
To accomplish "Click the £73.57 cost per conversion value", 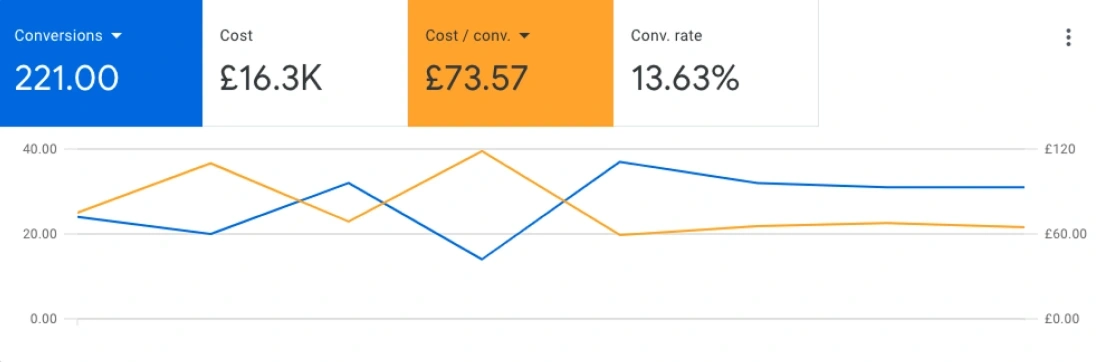I will 476,78.
